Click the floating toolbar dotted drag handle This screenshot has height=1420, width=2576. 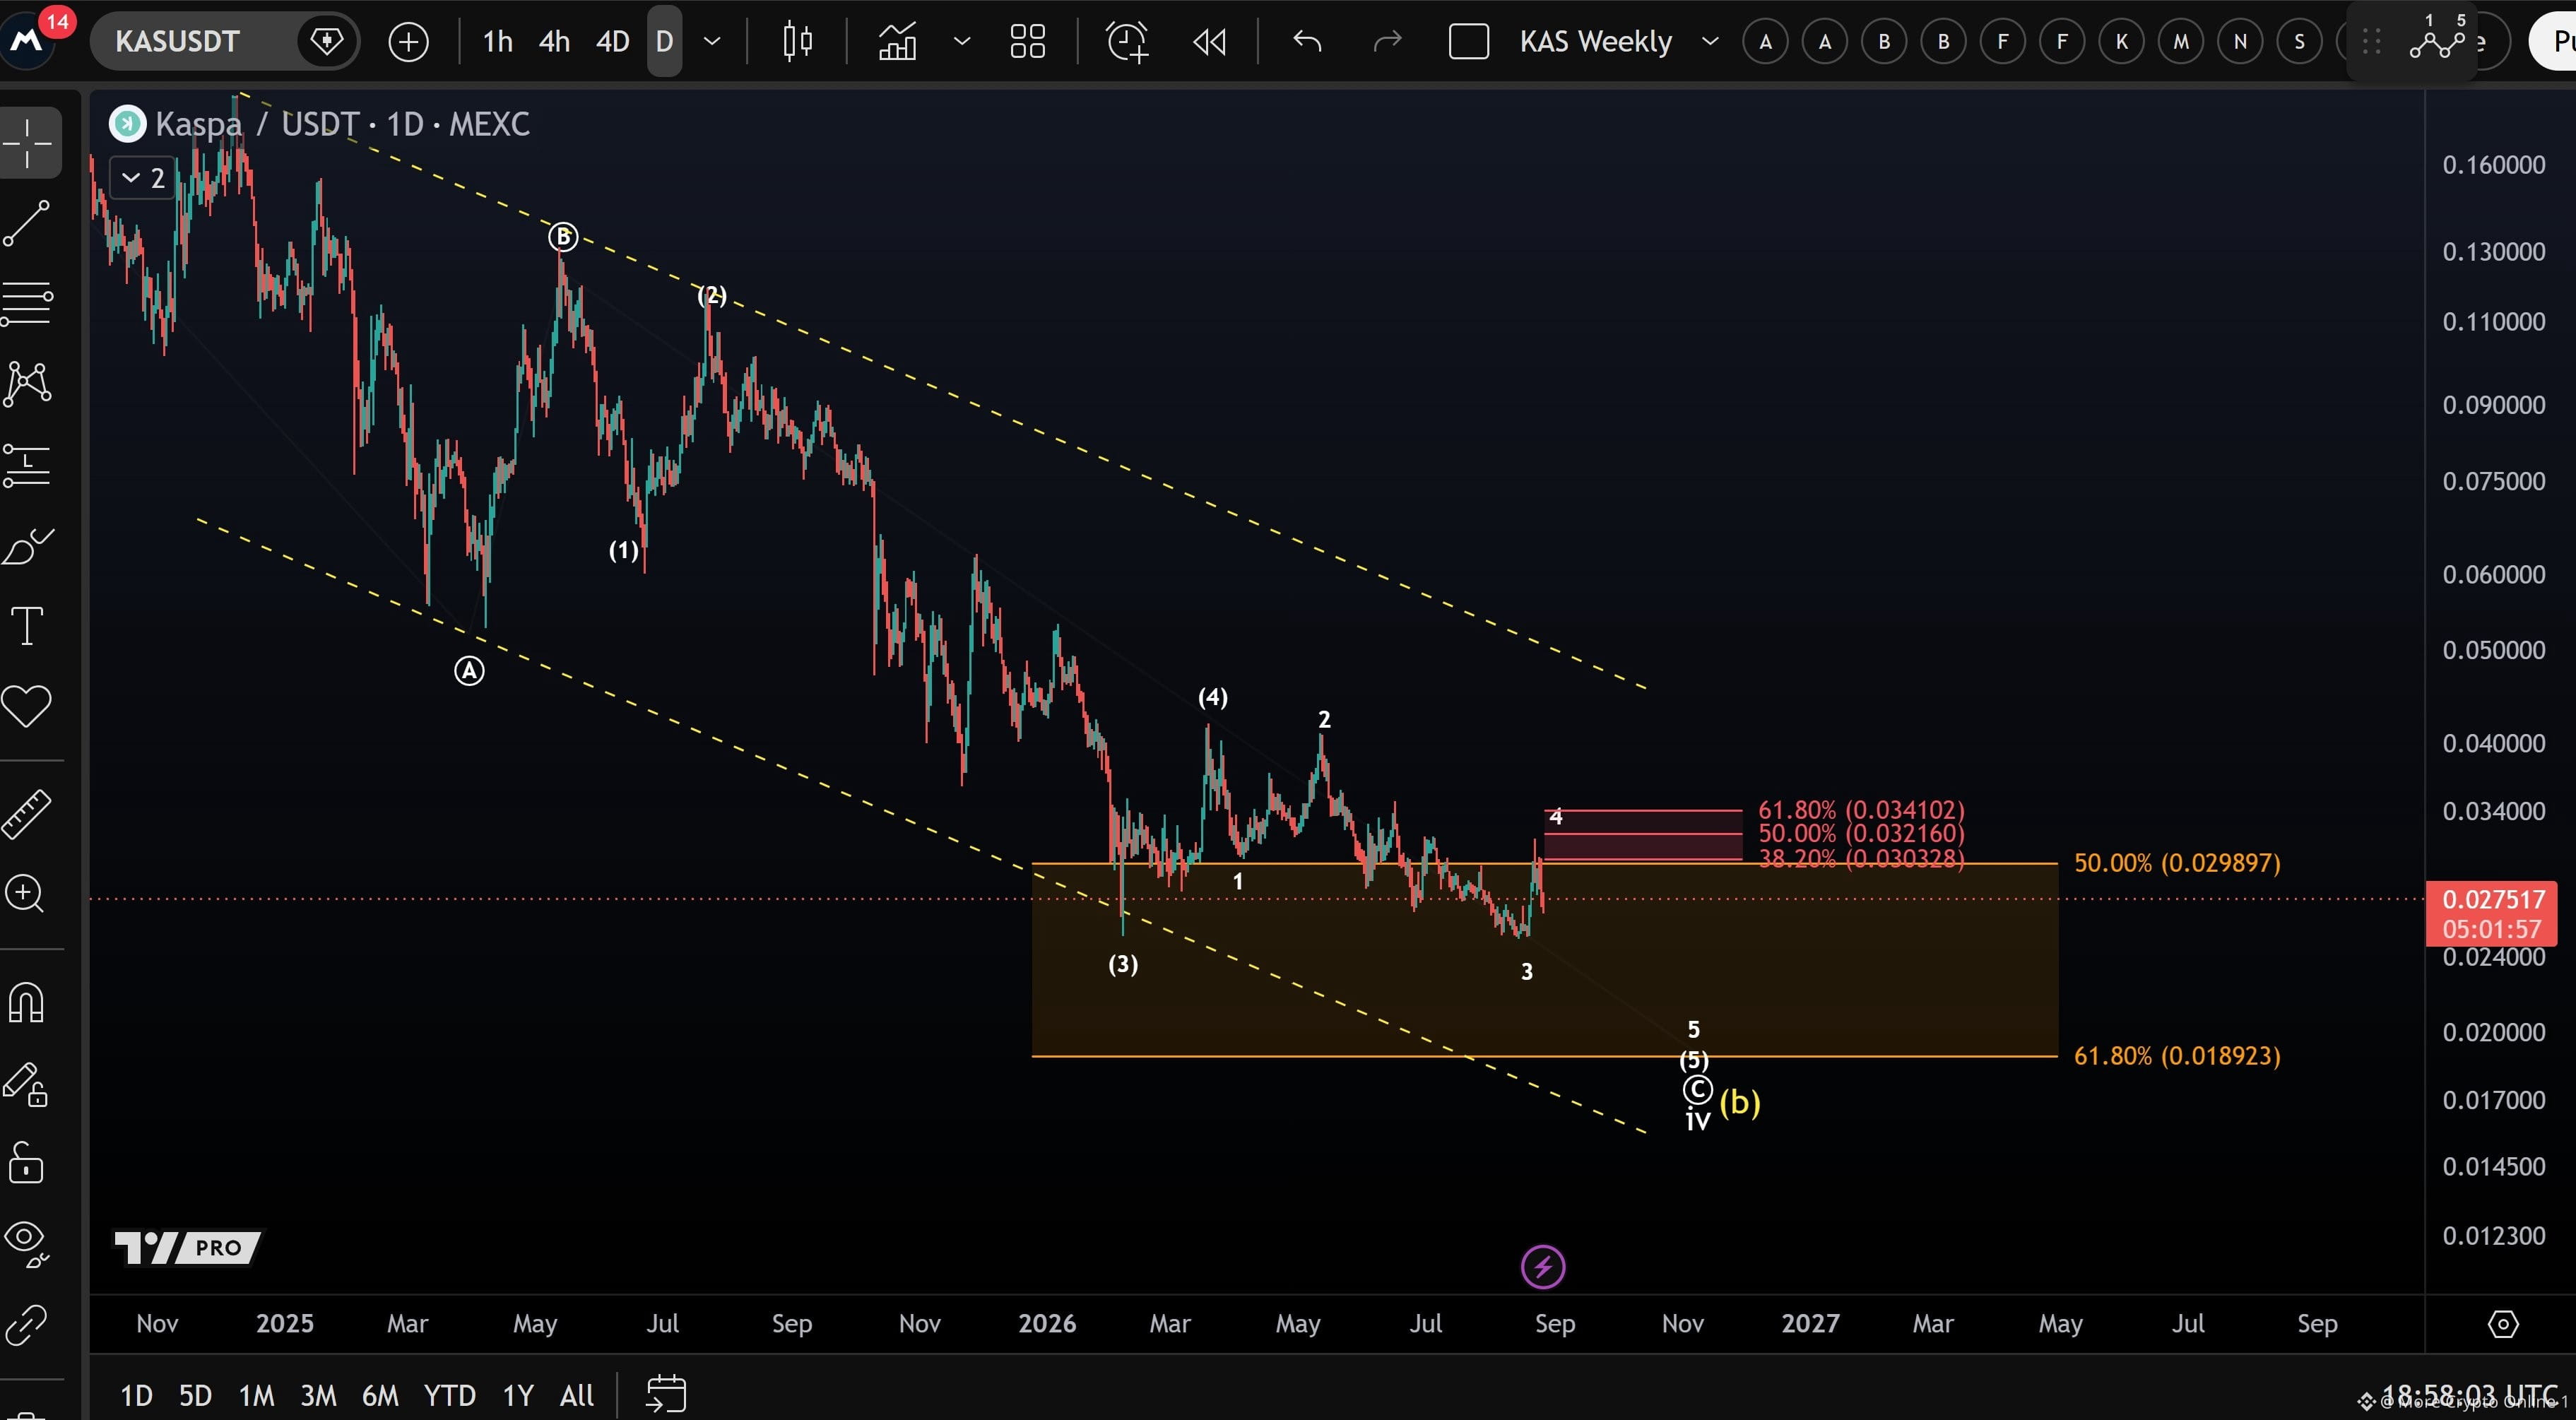coord(2371,42)
